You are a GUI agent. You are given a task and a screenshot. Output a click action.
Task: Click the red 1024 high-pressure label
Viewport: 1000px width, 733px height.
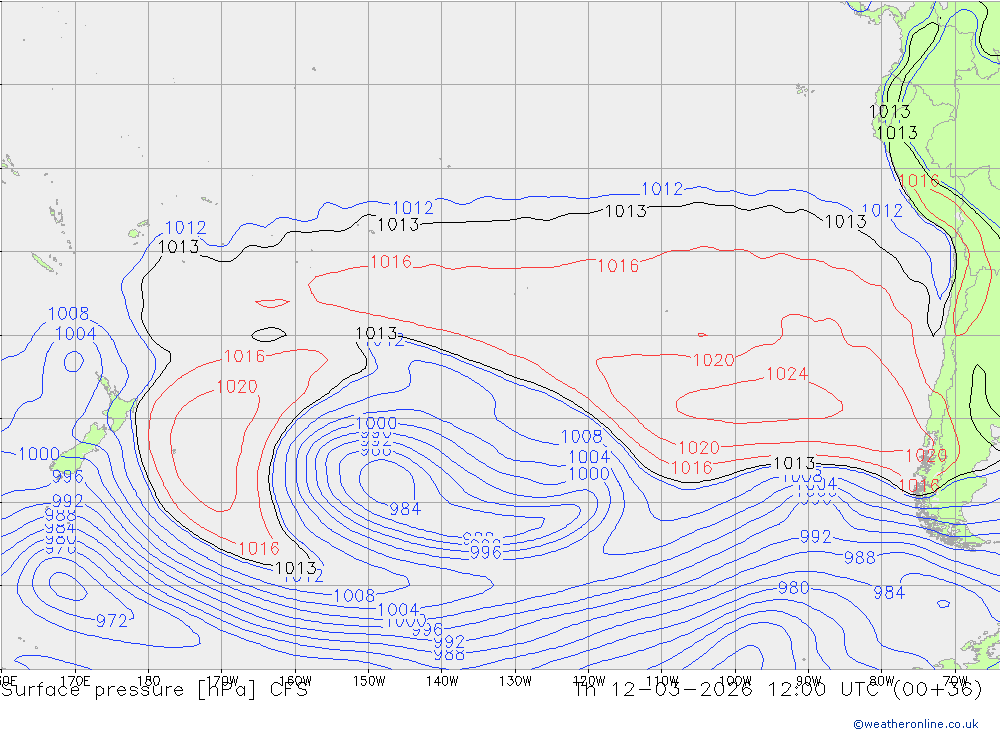(786, 374)
